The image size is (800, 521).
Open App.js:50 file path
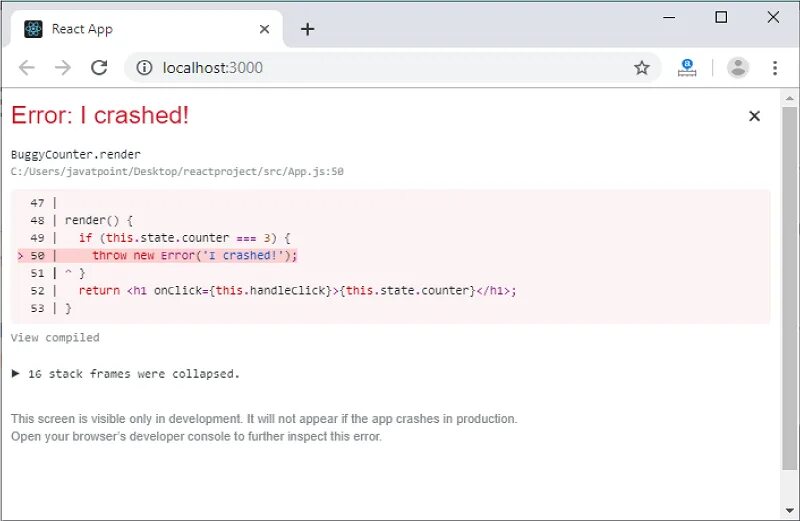[x=177, y=171]
